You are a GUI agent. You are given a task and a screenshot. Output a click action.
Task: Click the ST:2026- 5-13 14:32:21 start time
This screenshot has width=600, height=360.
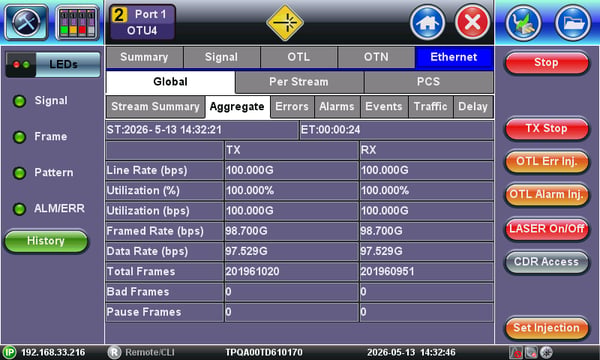164,130
